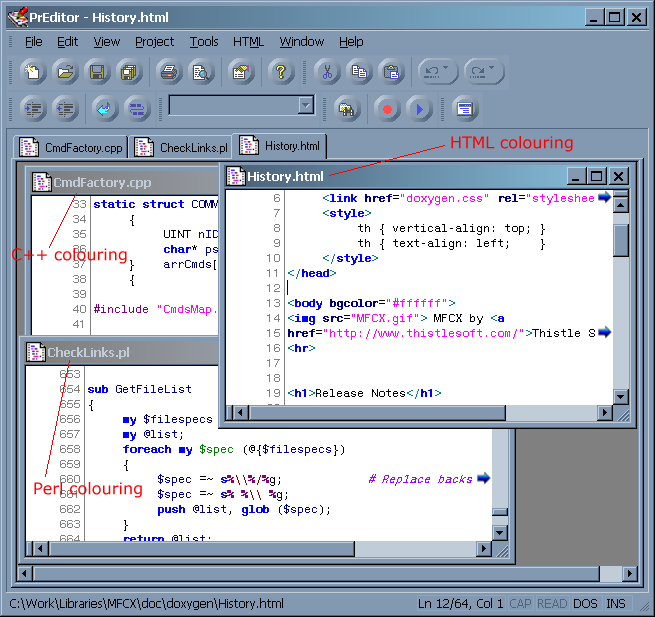This screenshot has width=655, height=617.
Task: Switch to the CheckLinks.pl tab
Action: (x=180, y=147)
